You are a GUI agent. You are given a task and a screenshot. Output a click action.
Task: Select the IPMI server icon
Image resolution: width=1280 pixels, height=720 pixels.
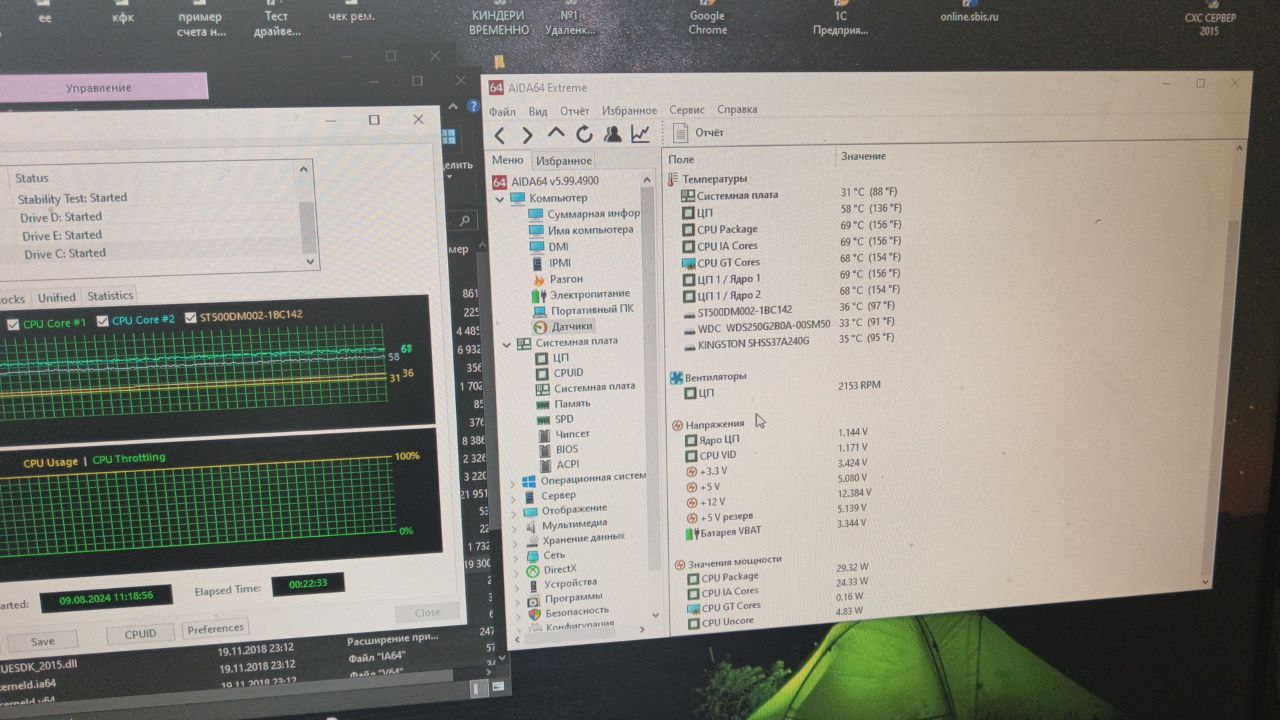[x=539, y=263]
